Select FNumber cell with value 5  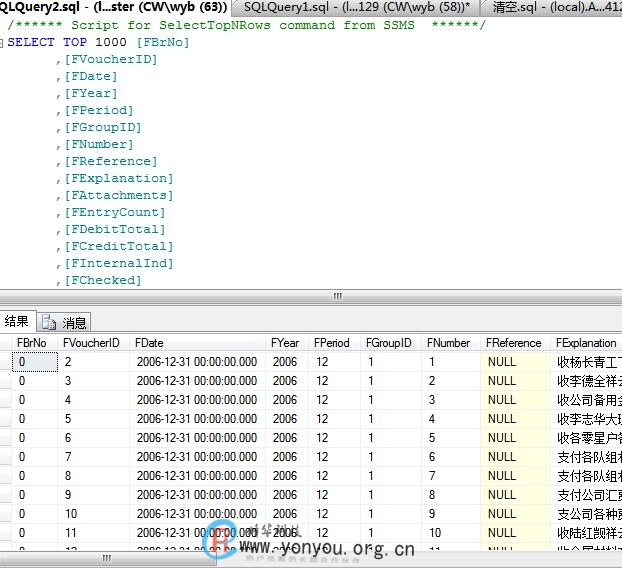click(x=451, y=438)
